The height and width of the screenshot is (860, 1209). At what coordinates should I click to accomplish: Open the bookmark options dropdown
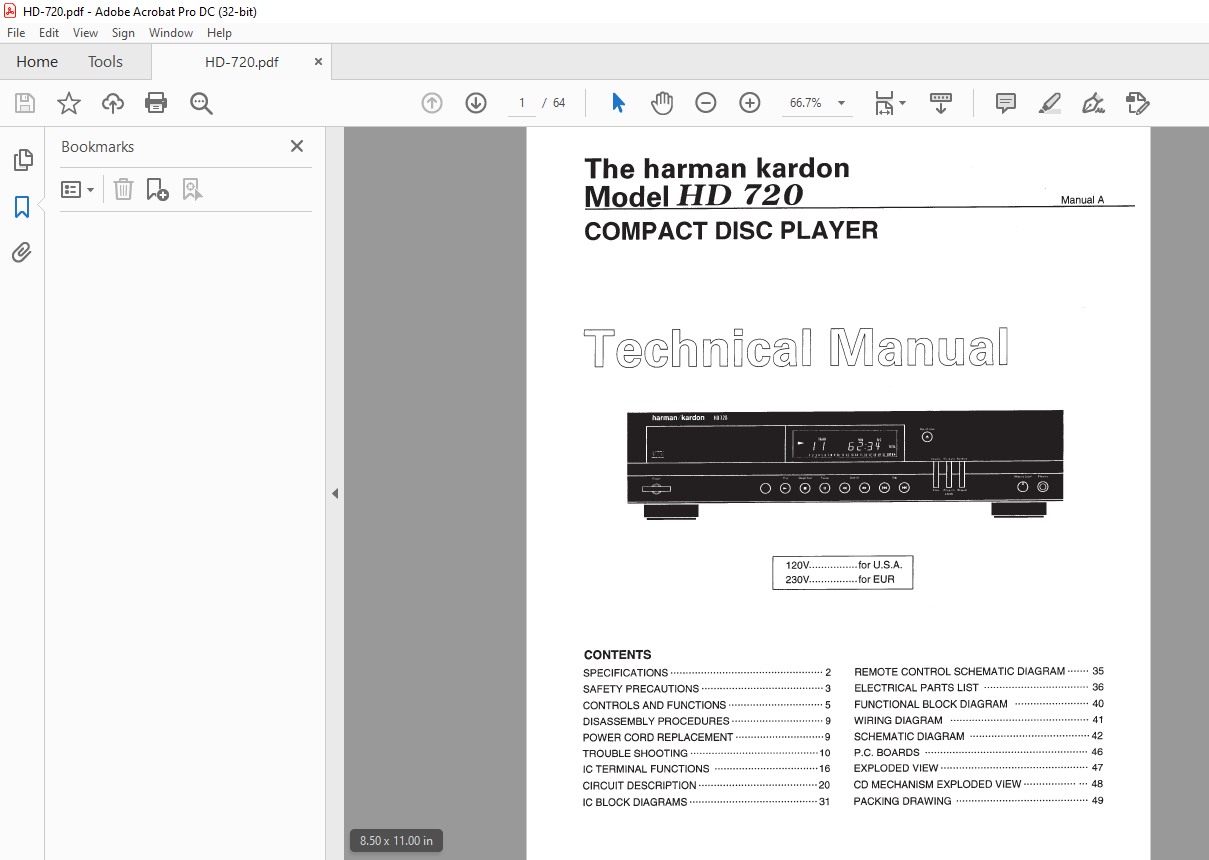click(x=78, y=189)
